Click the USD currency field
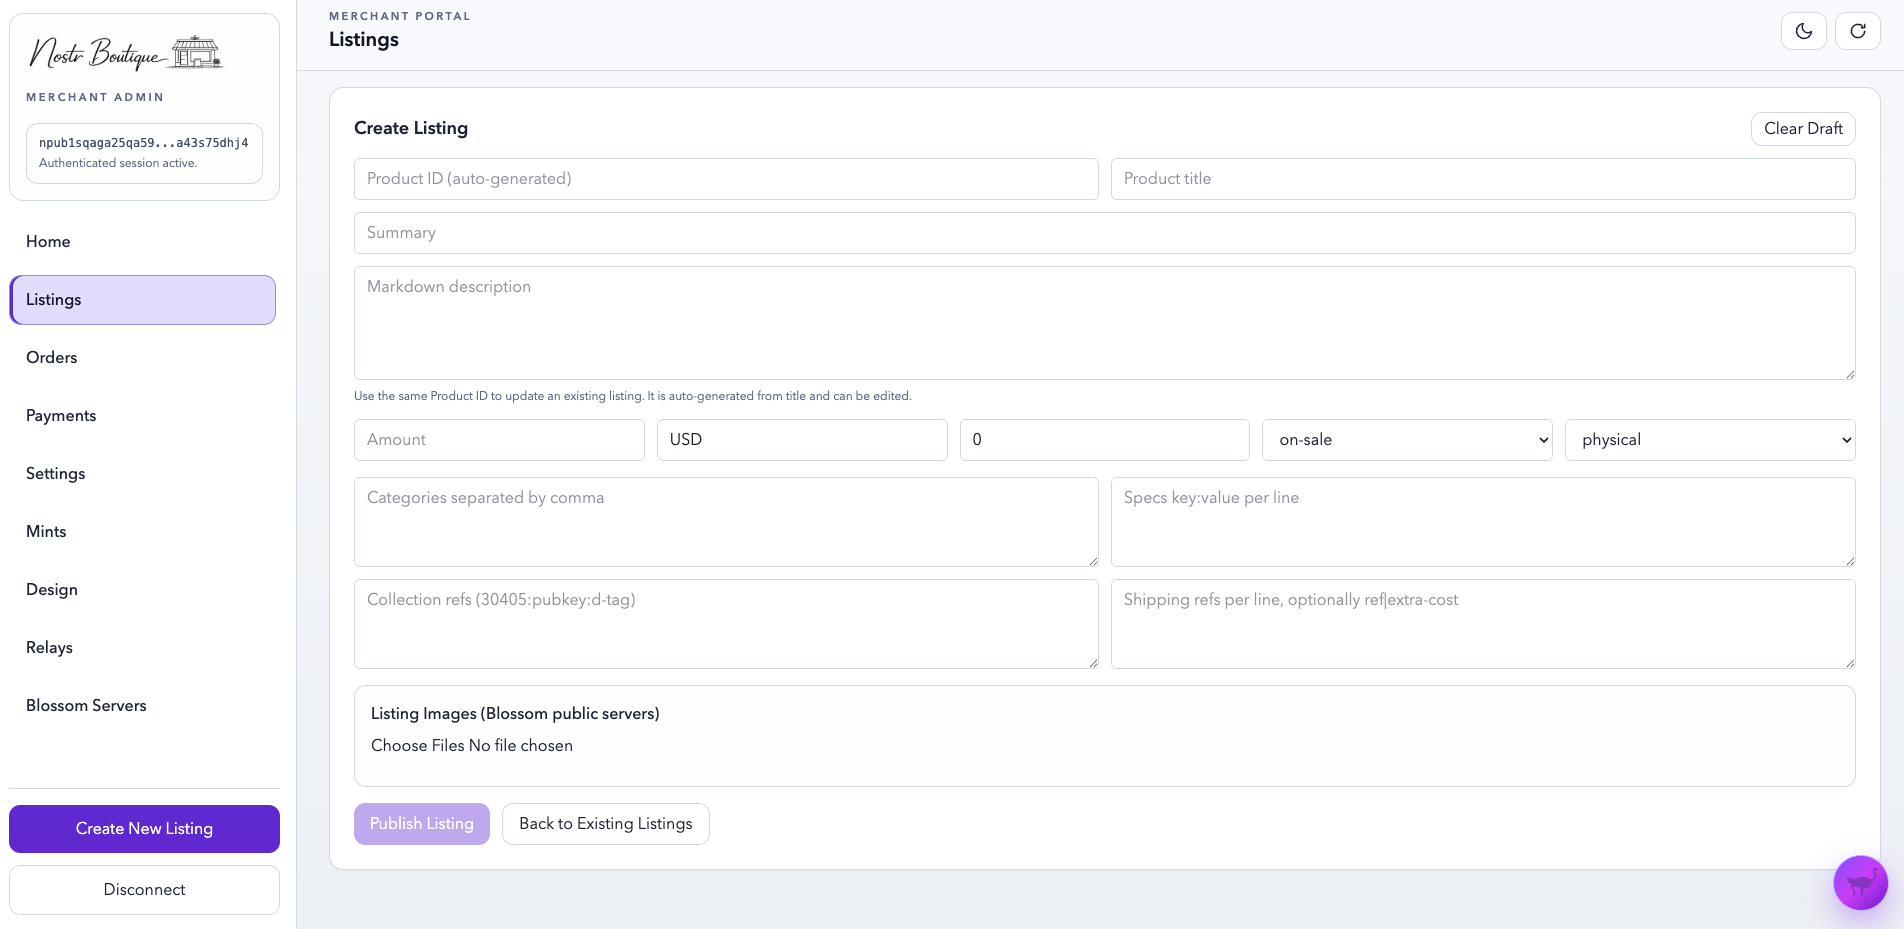The width and height of the screenshot is (1904, 929). coord(802,440)
